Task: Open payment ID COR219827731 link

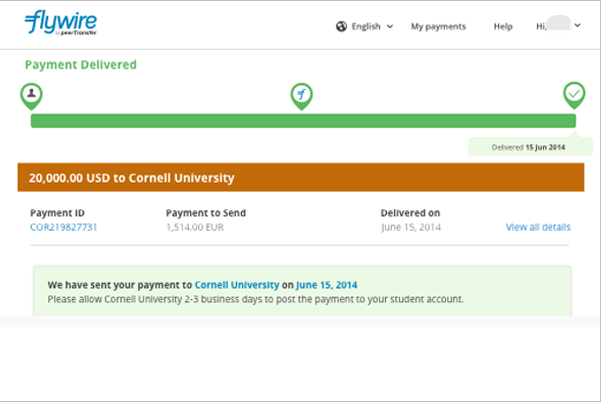Action: coord(64,227)
